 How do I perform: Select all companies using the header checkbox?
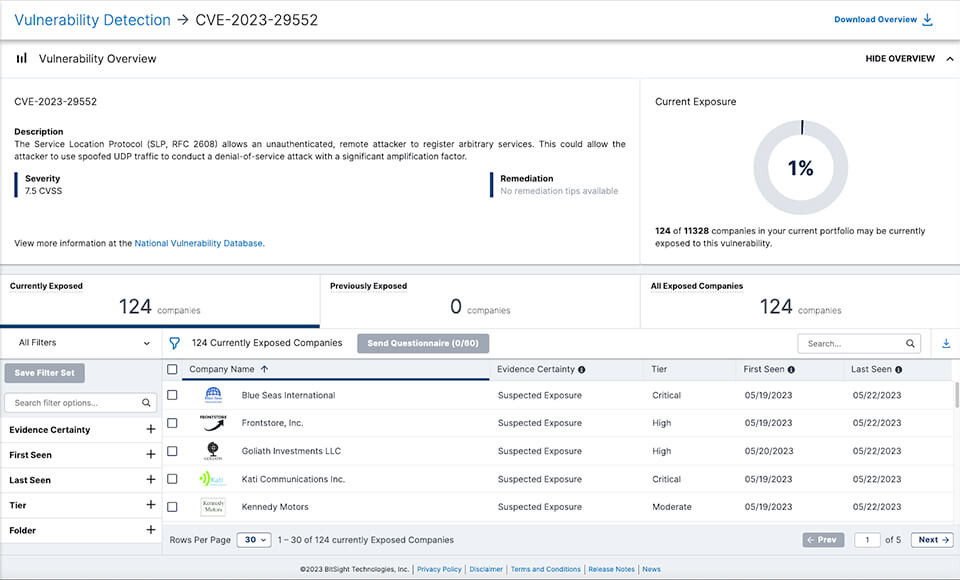pos(172,370)
